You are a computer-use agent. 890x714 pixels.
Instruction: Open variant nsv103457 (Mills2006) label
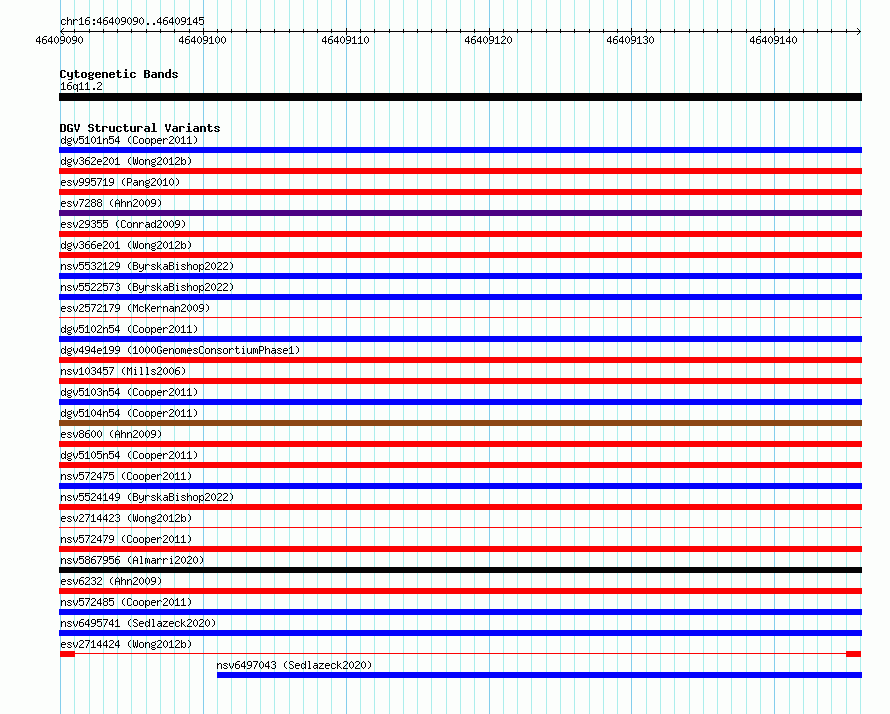point(123,371)
